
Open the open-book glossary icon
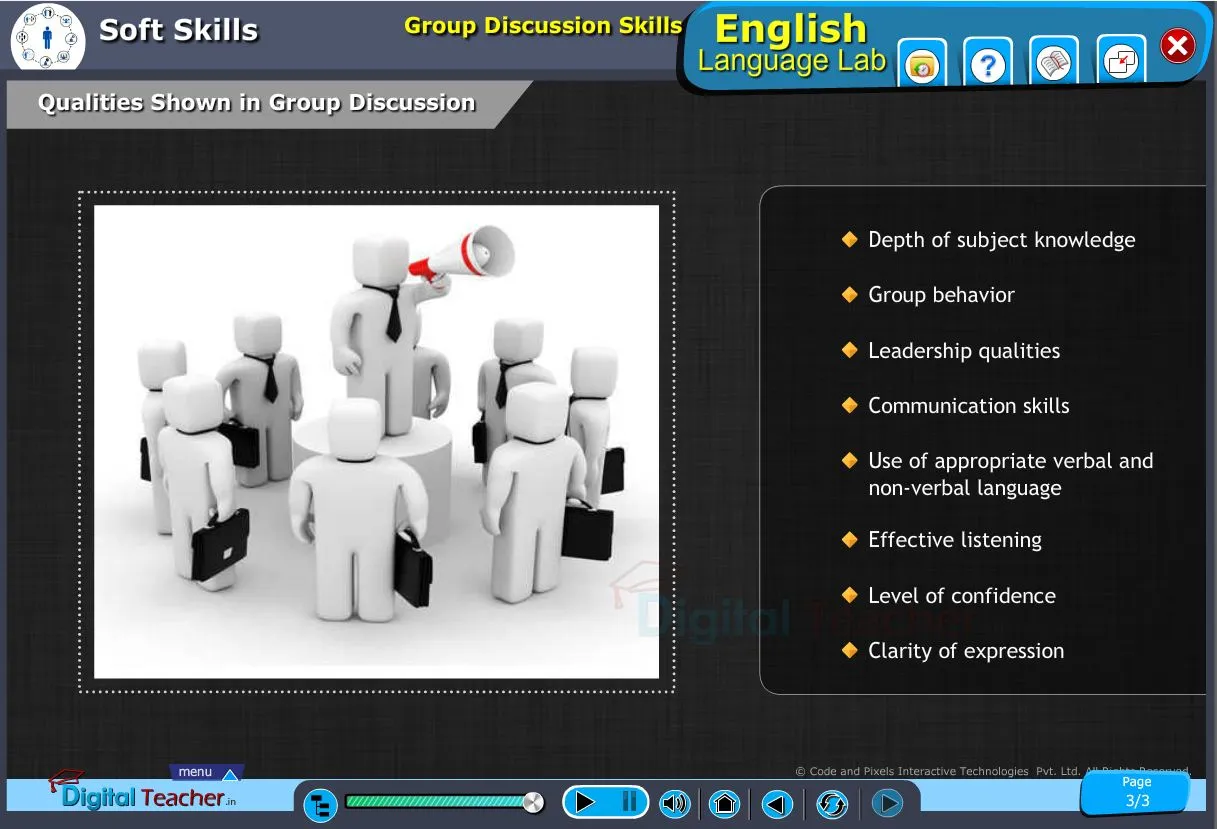pyautogui.click(x=1054, y=65)
